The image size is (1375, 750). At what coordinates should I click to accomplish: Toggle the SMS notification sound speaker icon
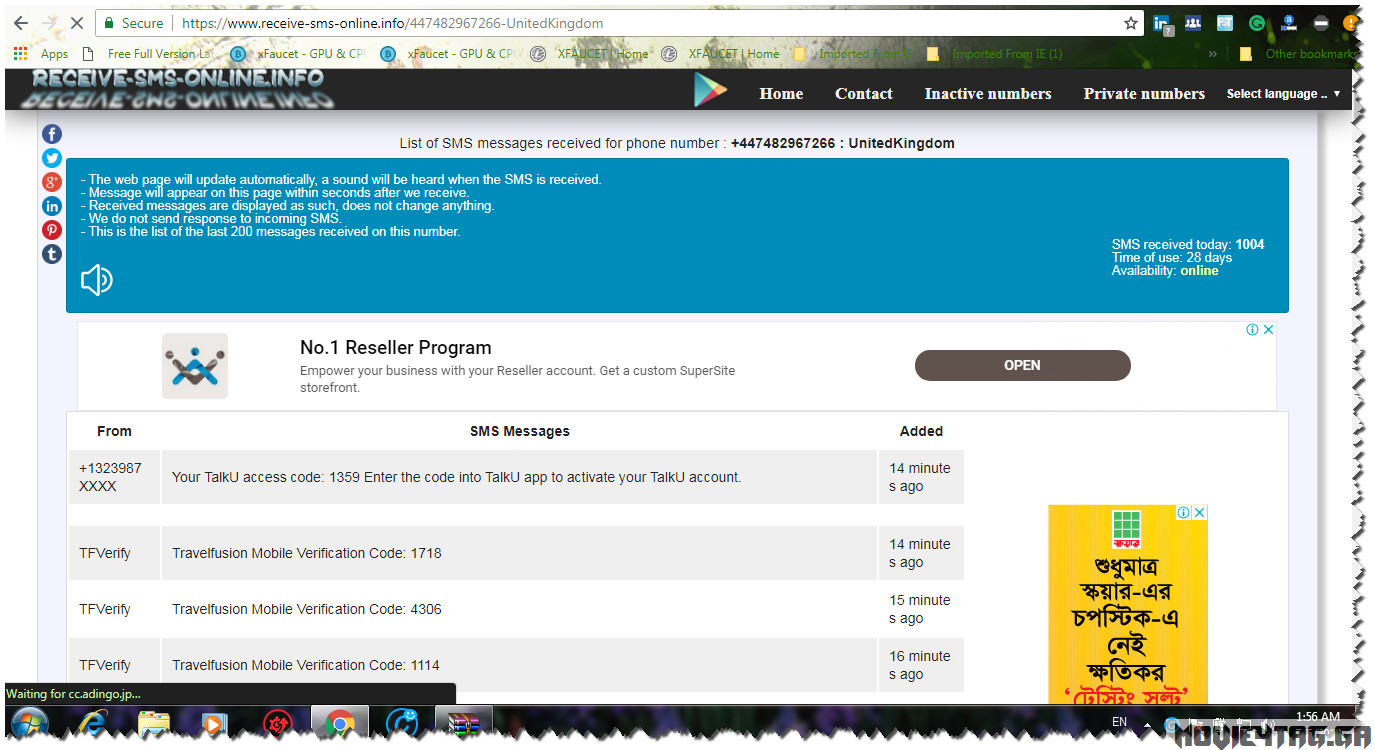97,281
